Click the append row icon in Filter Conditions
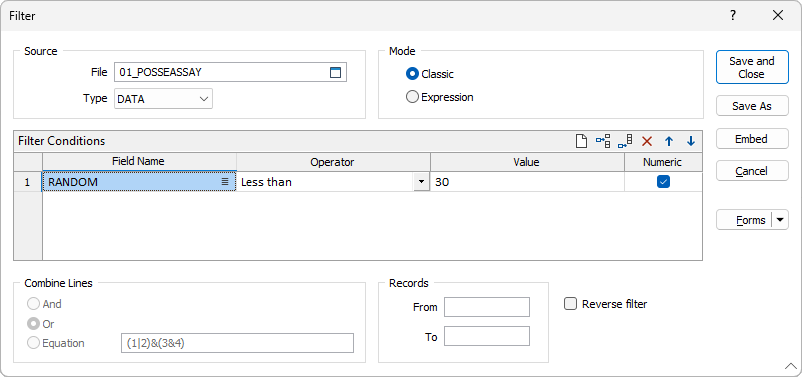Screen dimensions: 802x377 tap(625, 141)
